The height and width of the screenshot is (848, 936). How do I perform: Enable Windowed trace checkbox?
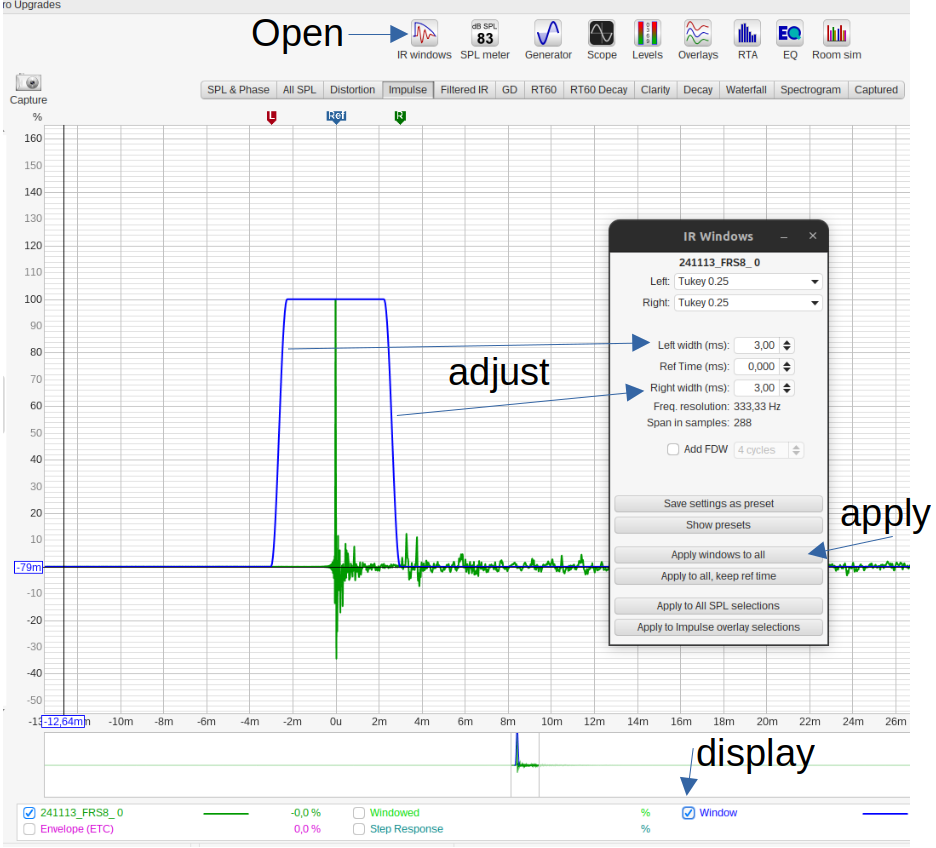[359, 813]
